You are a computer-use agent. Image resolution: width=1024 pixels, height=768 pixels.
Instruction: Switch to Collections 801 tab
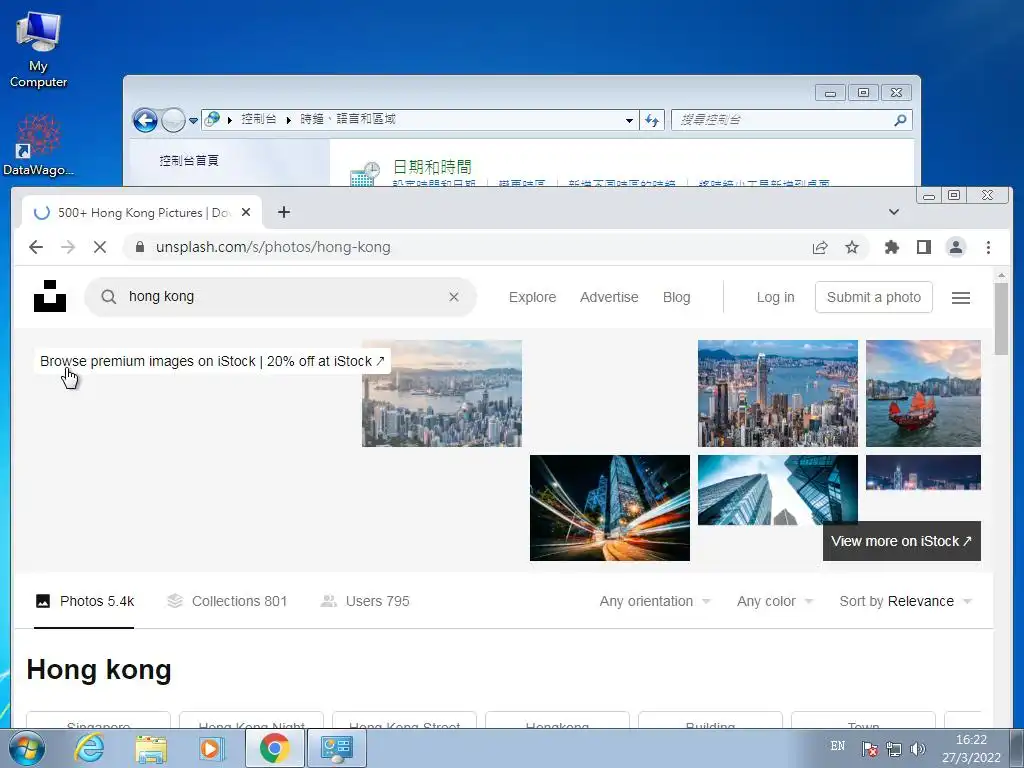(x=227, y=601)
